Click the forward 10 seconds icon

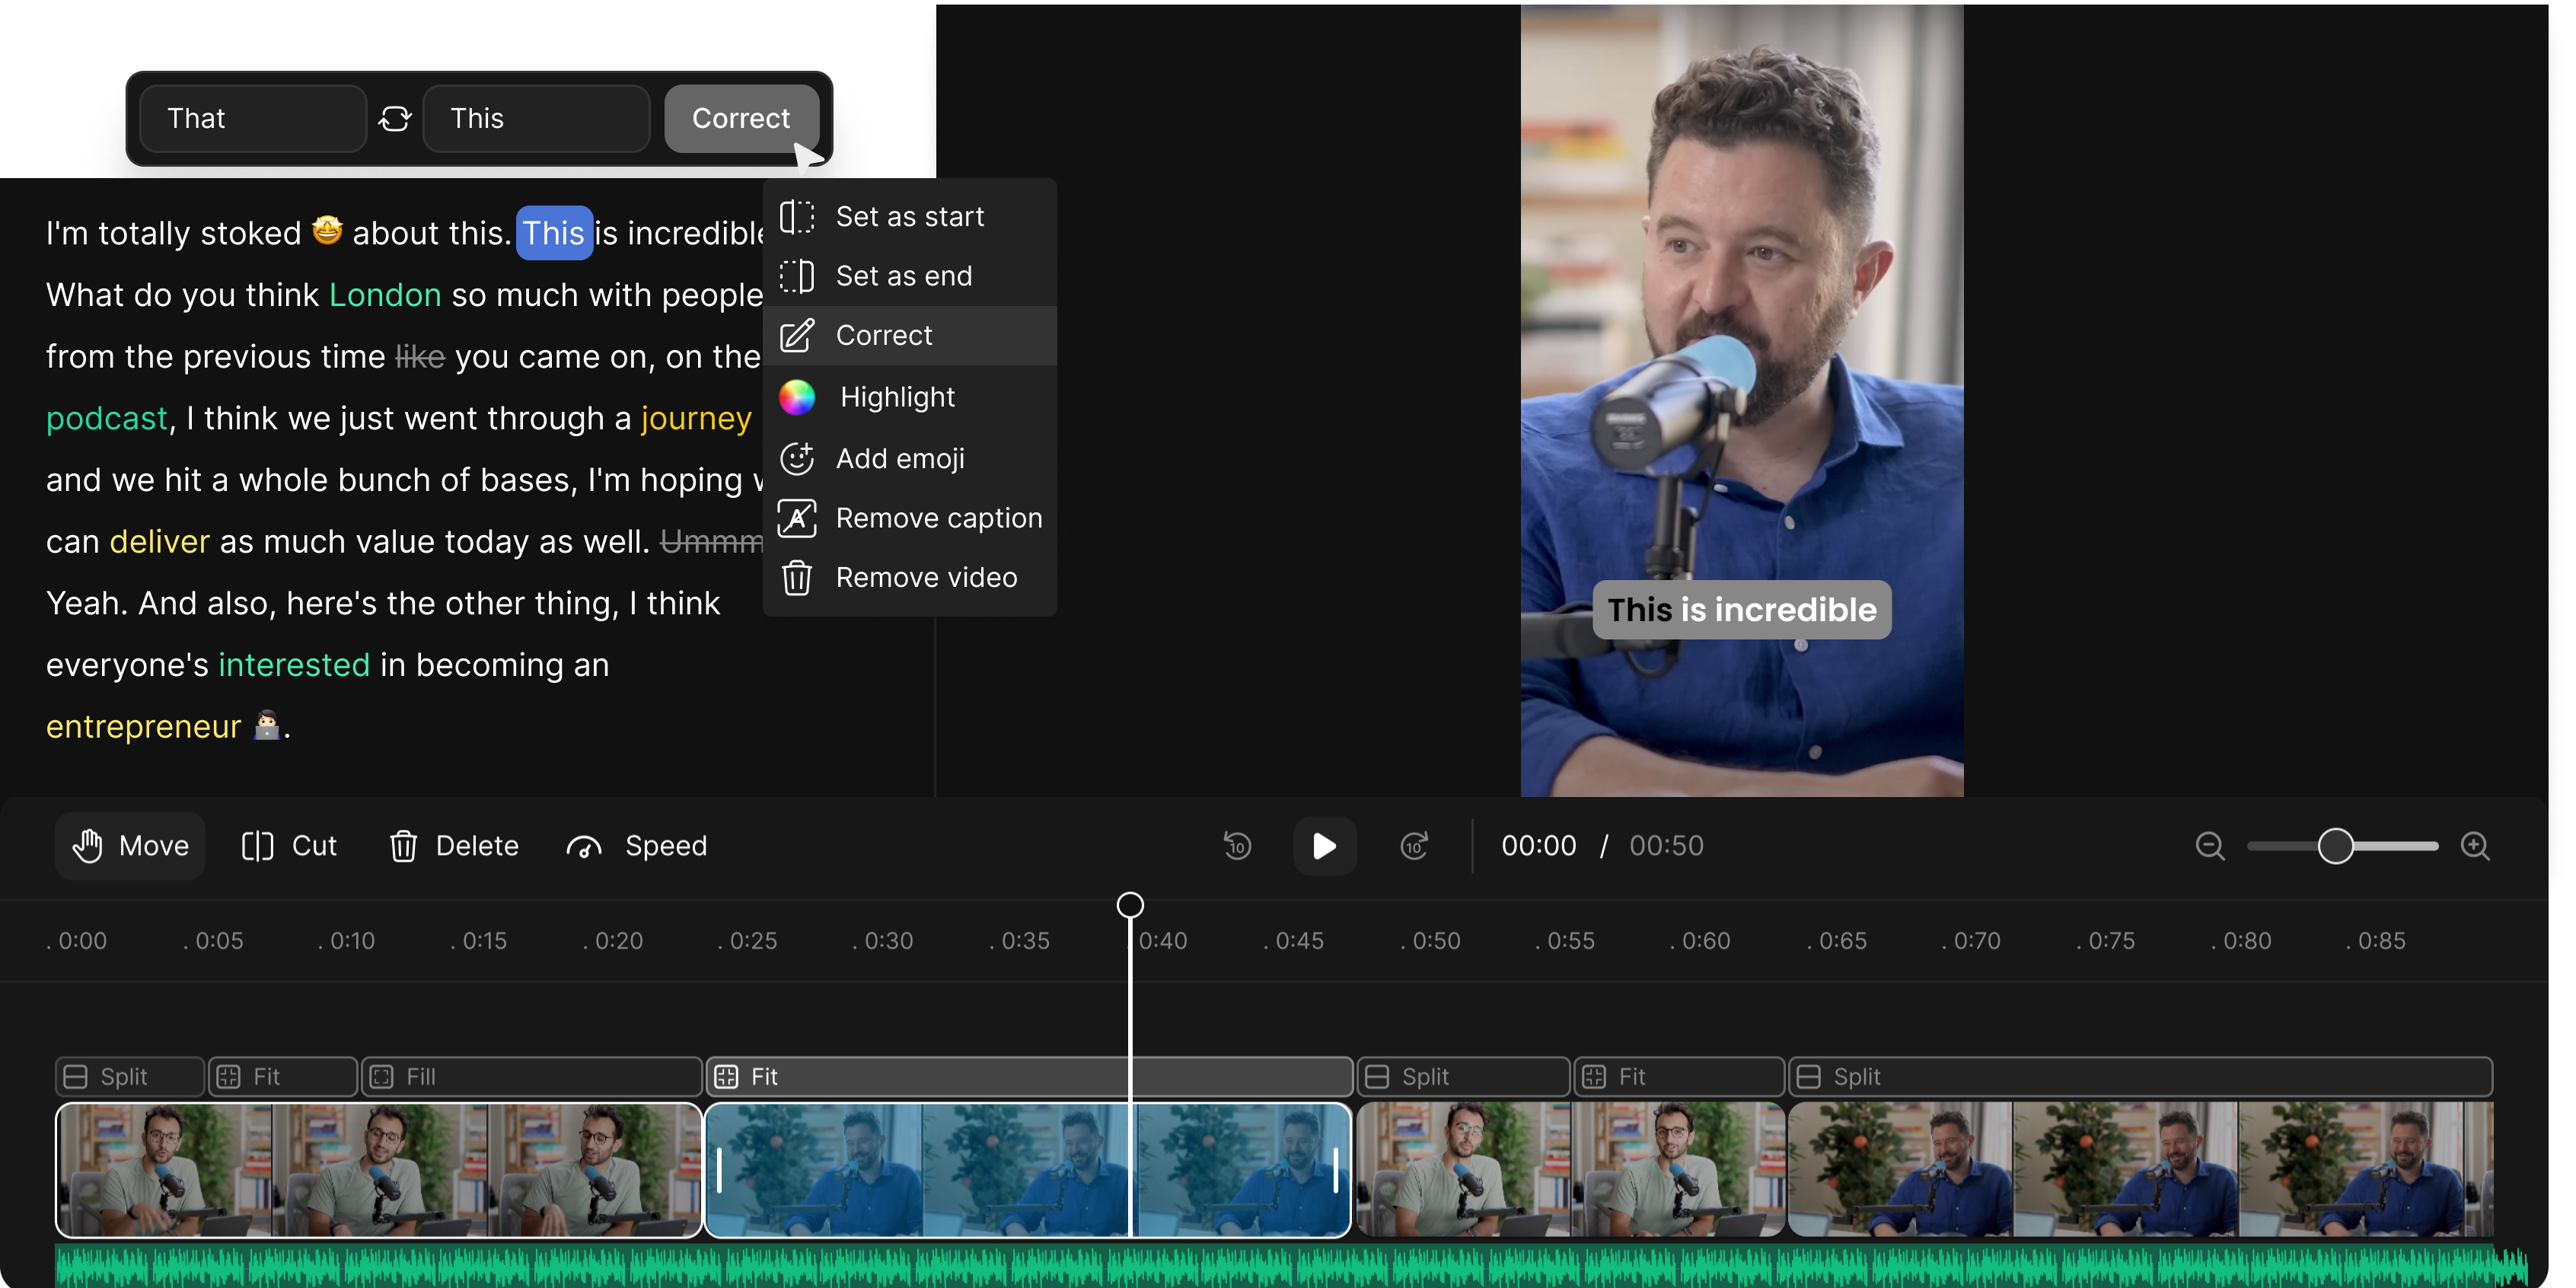click(x=1413, y=845)
